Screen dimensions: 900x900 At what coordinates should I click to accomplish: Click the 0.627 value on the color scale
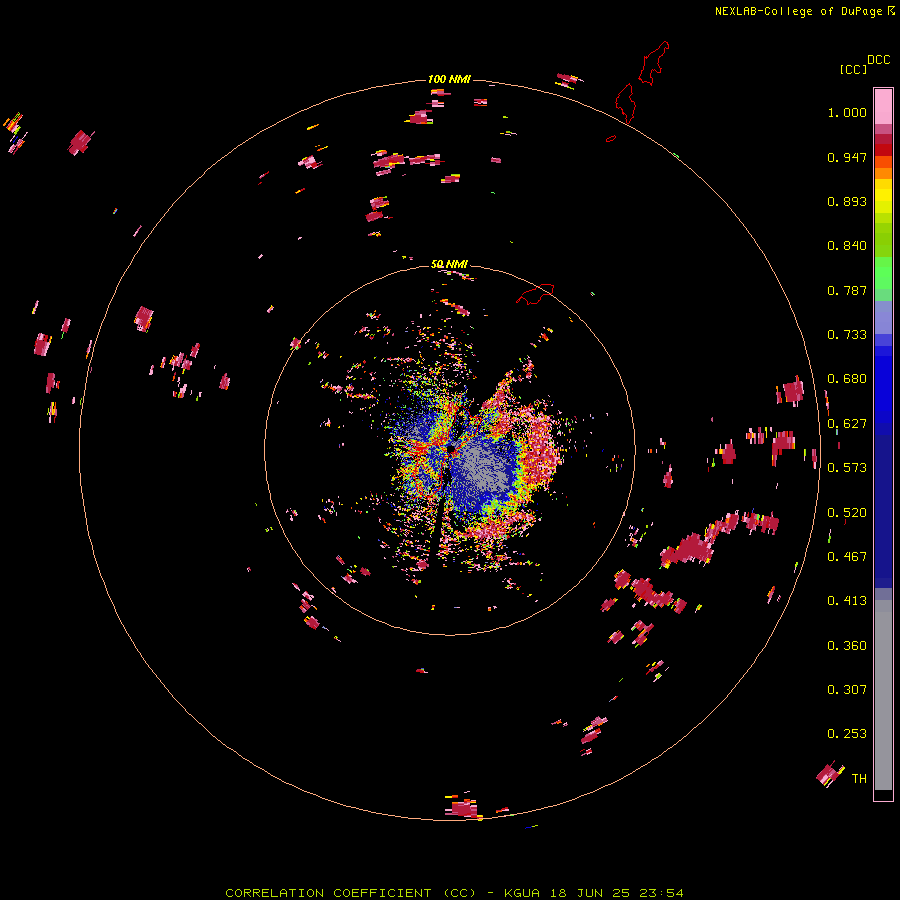tap(847, 424)
